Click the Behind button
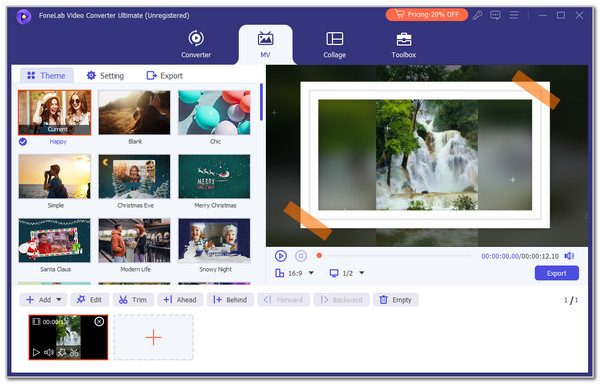 230,299
